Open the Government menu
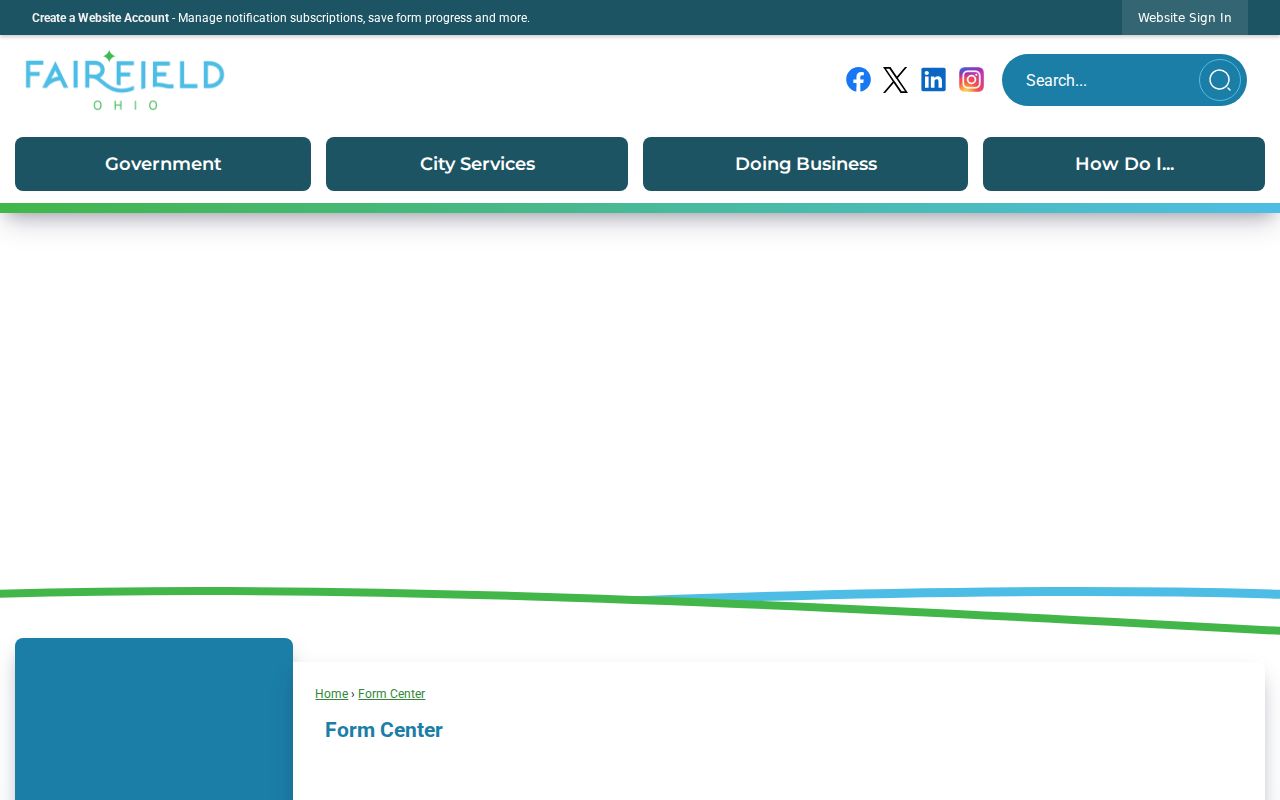1280x800 pixels. (x=163, y=164)
